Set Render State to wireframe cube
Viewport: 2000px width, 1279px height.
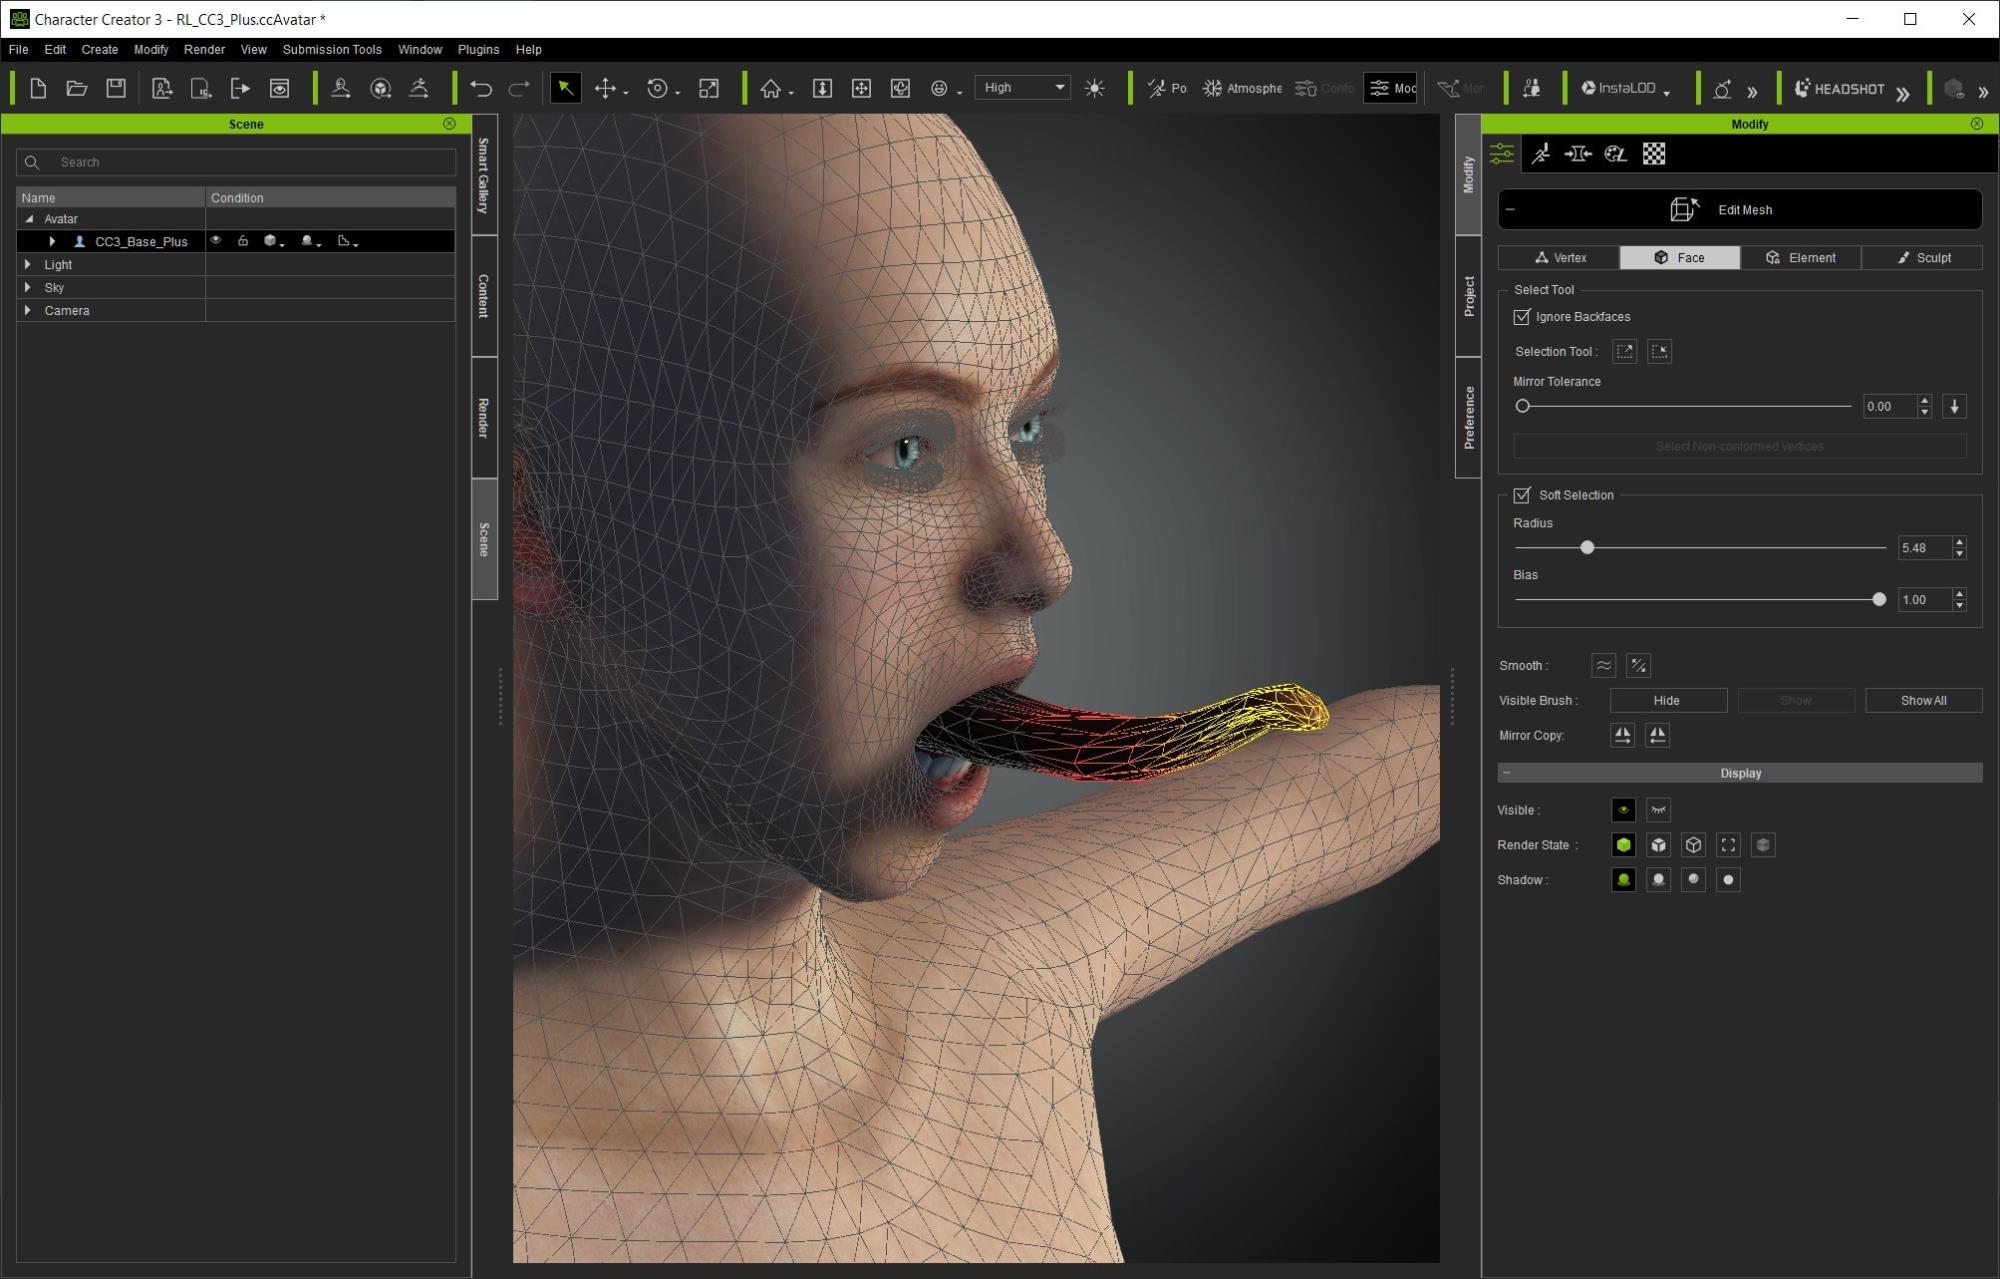[x=1693, y=845]
